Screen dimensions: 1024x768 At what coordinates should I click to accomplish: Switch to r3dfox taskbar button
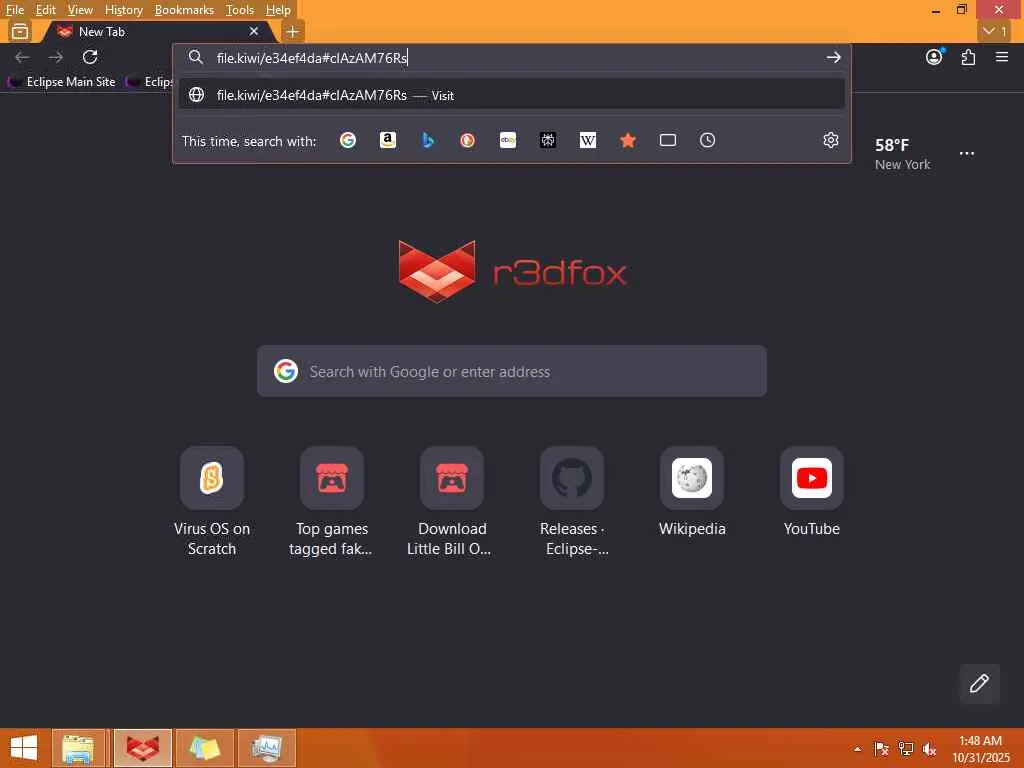[x=142, y=748]
